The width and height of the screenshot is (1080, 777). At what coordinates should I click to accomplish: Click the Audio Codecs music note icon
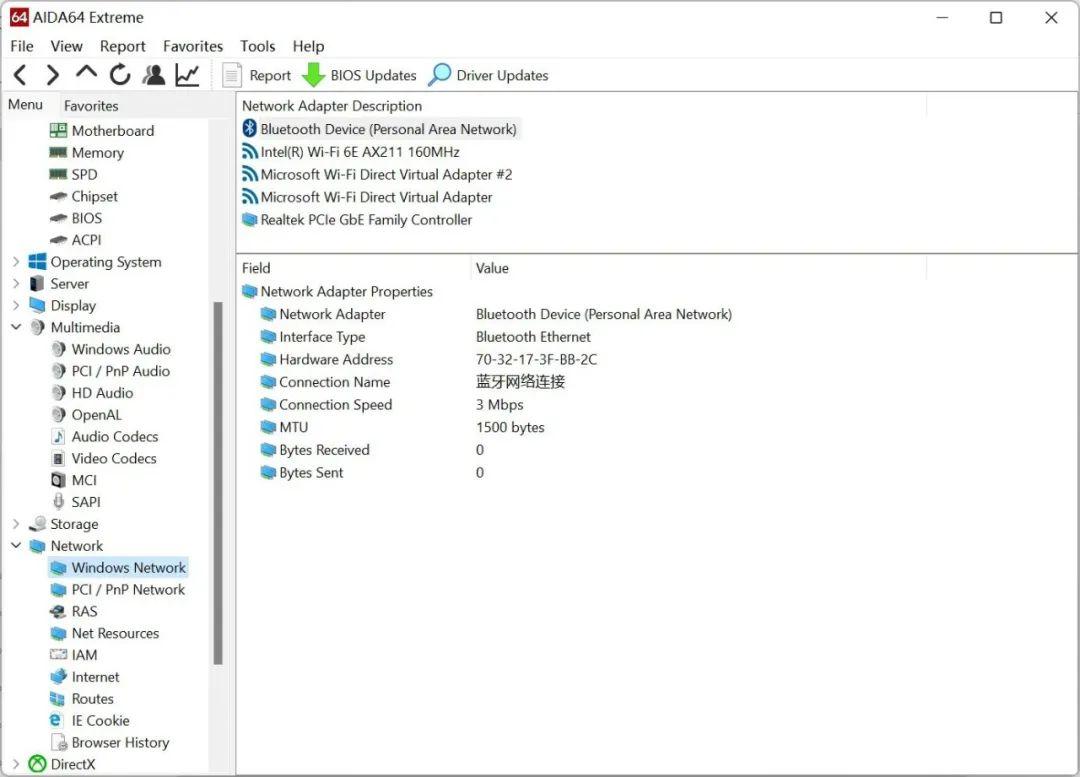click(59, 436)
